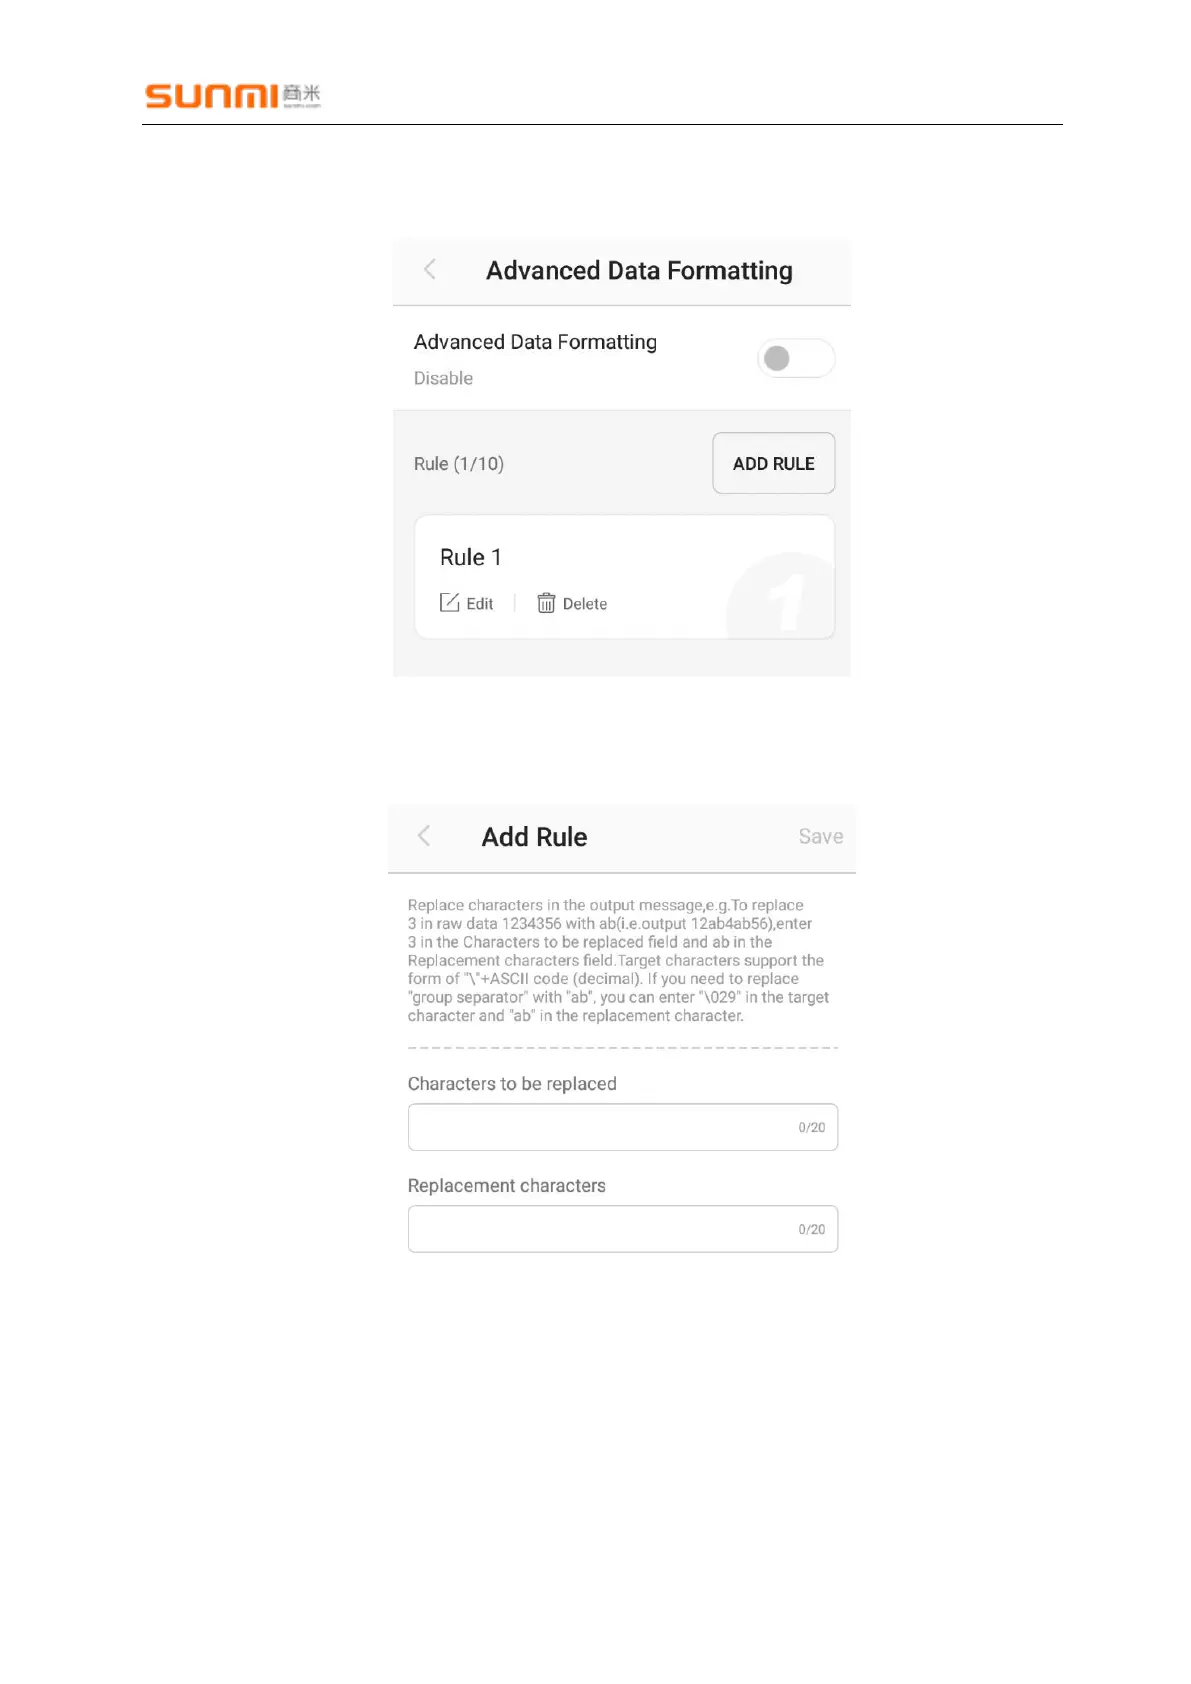The width and height of the screenshot is (1191, 1684).
Task: Select the Rule 1 title text
Action: 470,557
